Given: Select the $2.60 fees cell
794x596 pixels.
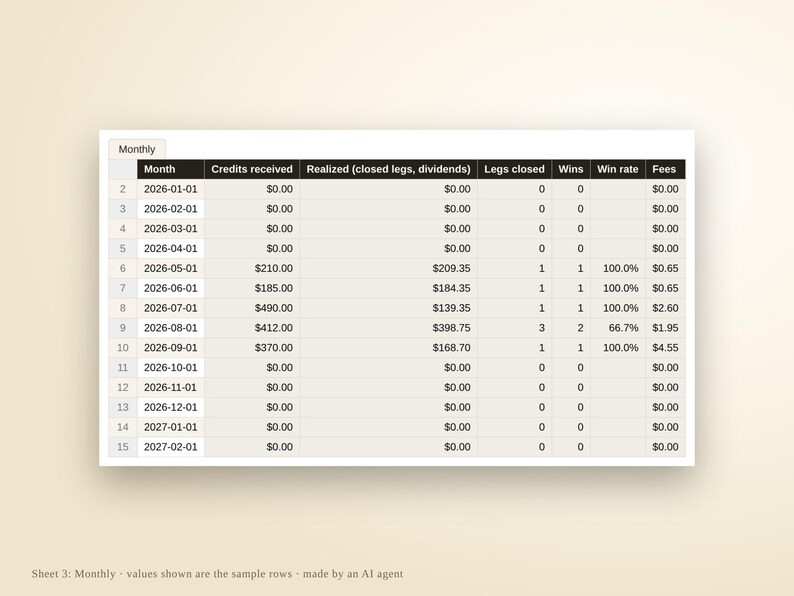Looking at the screenshot, I should [x=665, y=308].
